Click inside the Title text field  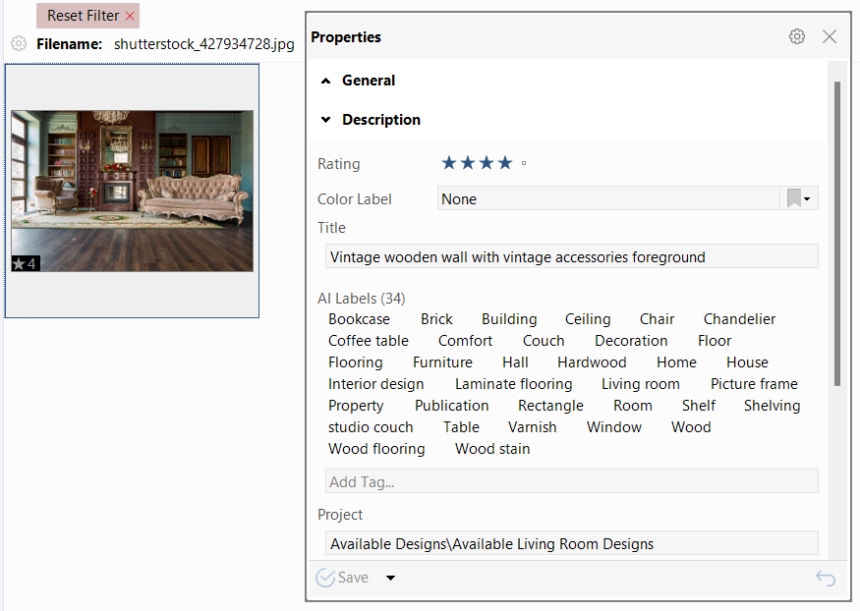[x=571, y=256]
